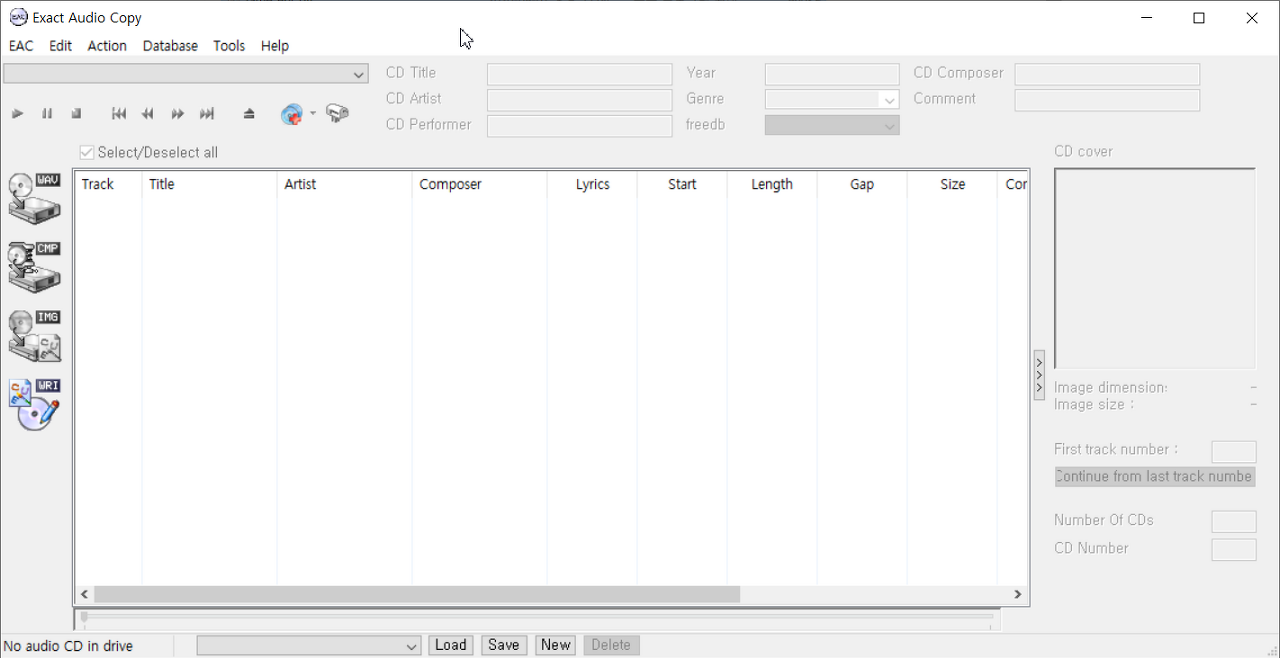This screenshot has height=658, width=1280.
Task: Fast forward playback button
Action: 177,114
